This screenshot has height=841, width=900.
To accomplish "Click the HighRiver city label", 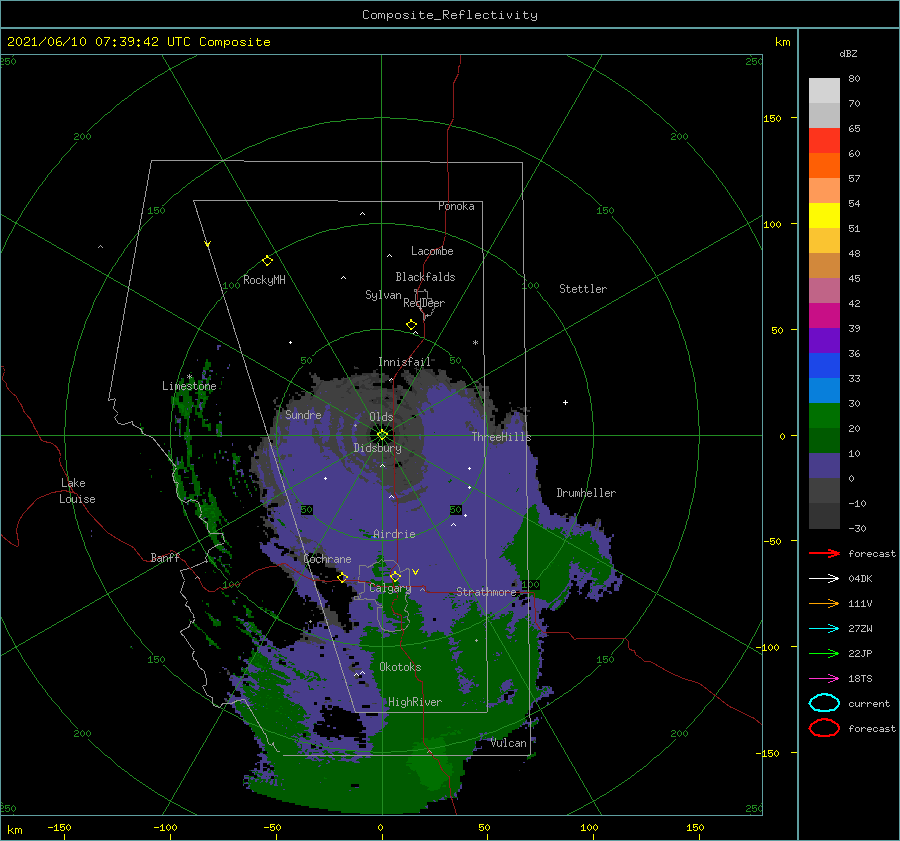I will coord(414,702).
